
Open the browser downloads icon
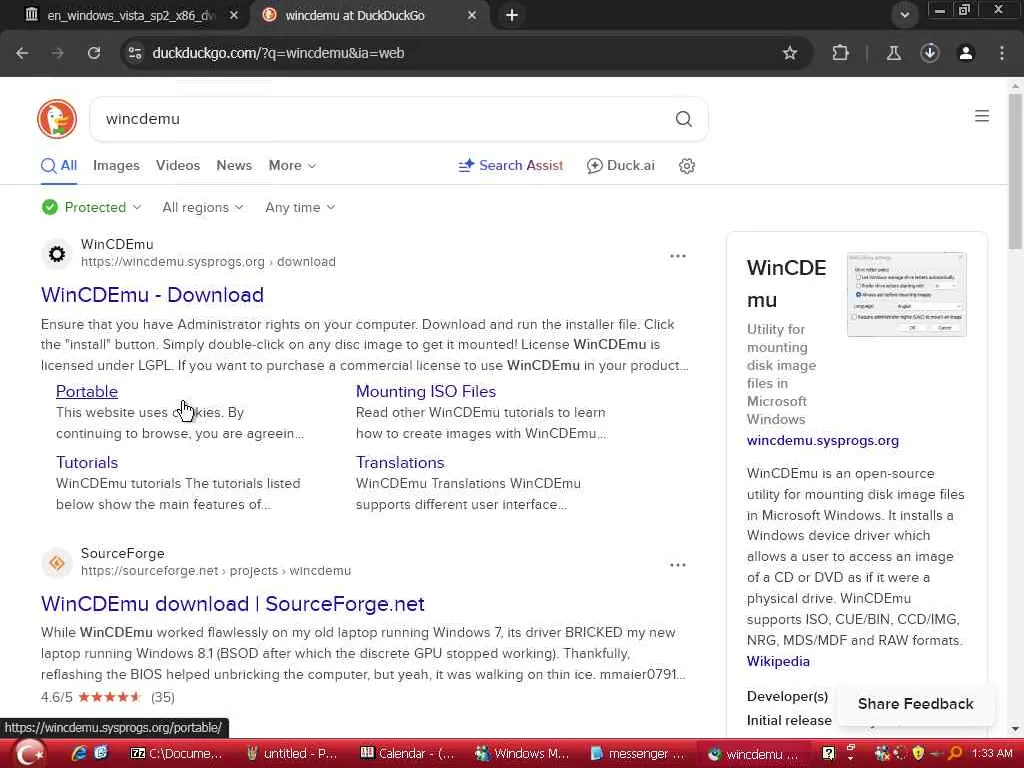[x=930, y=53]
